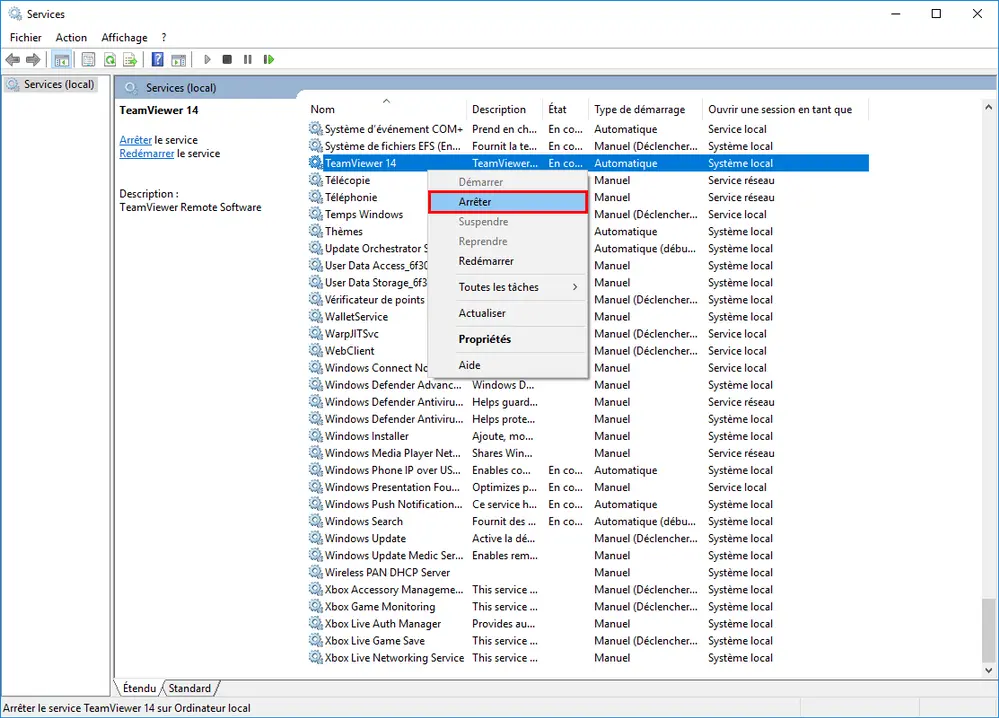Choose Actualiser in the context menu
The width and height of the screenshot is (999, 718).
(x=507, y=313)
